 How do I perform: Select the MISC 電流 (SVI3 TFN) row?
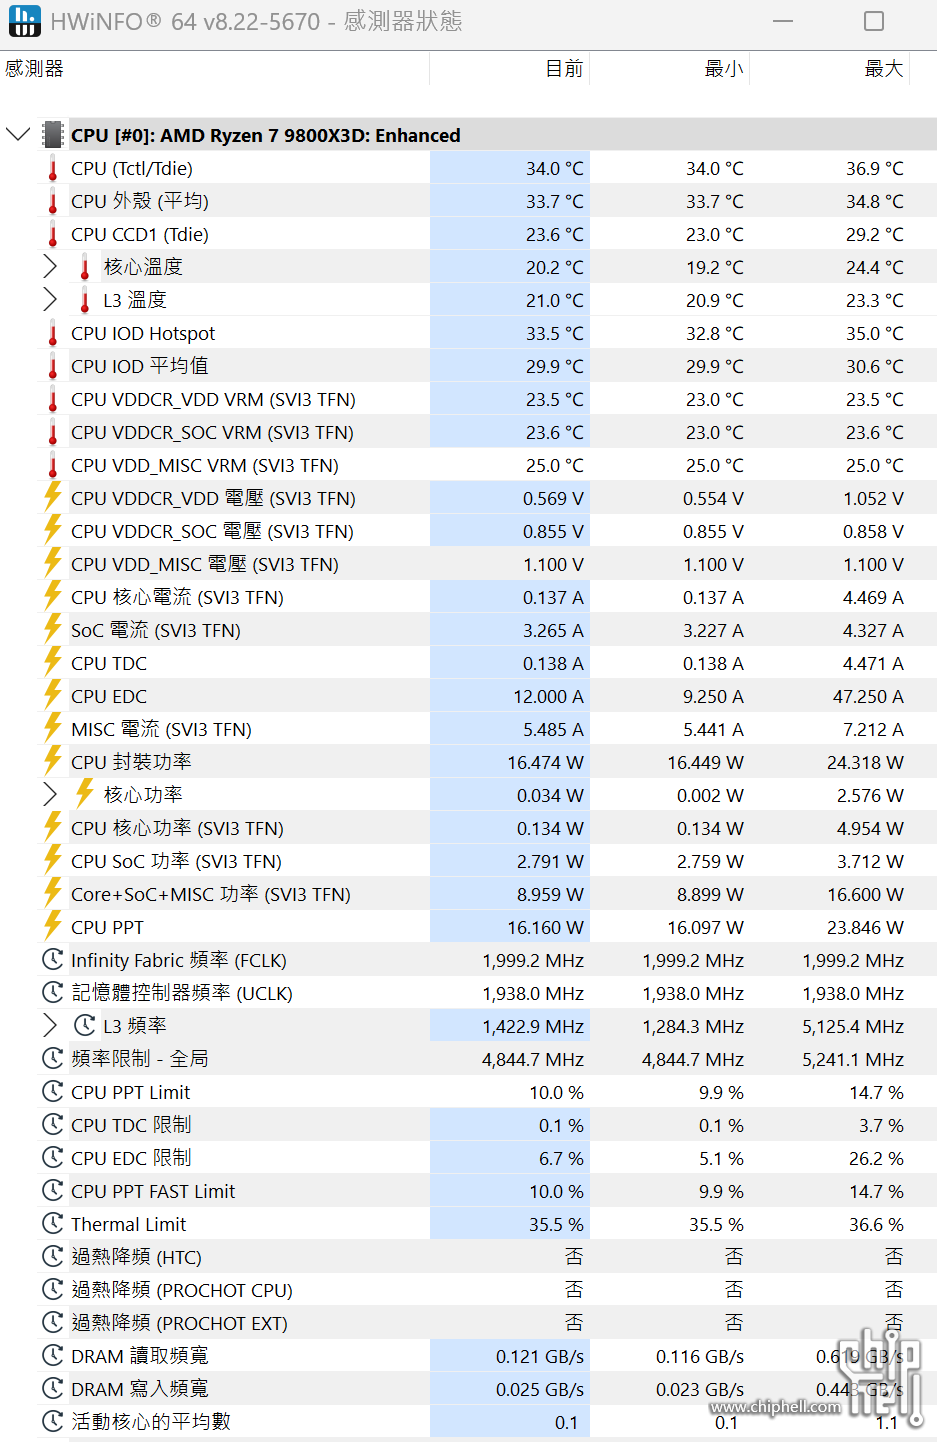(487, 729)
